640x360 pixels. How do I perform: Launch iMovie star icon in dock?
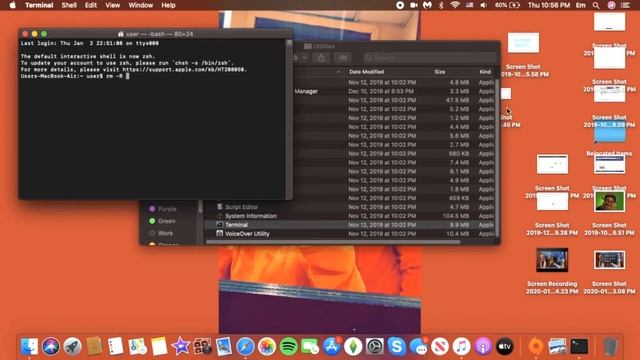(180, 347)
